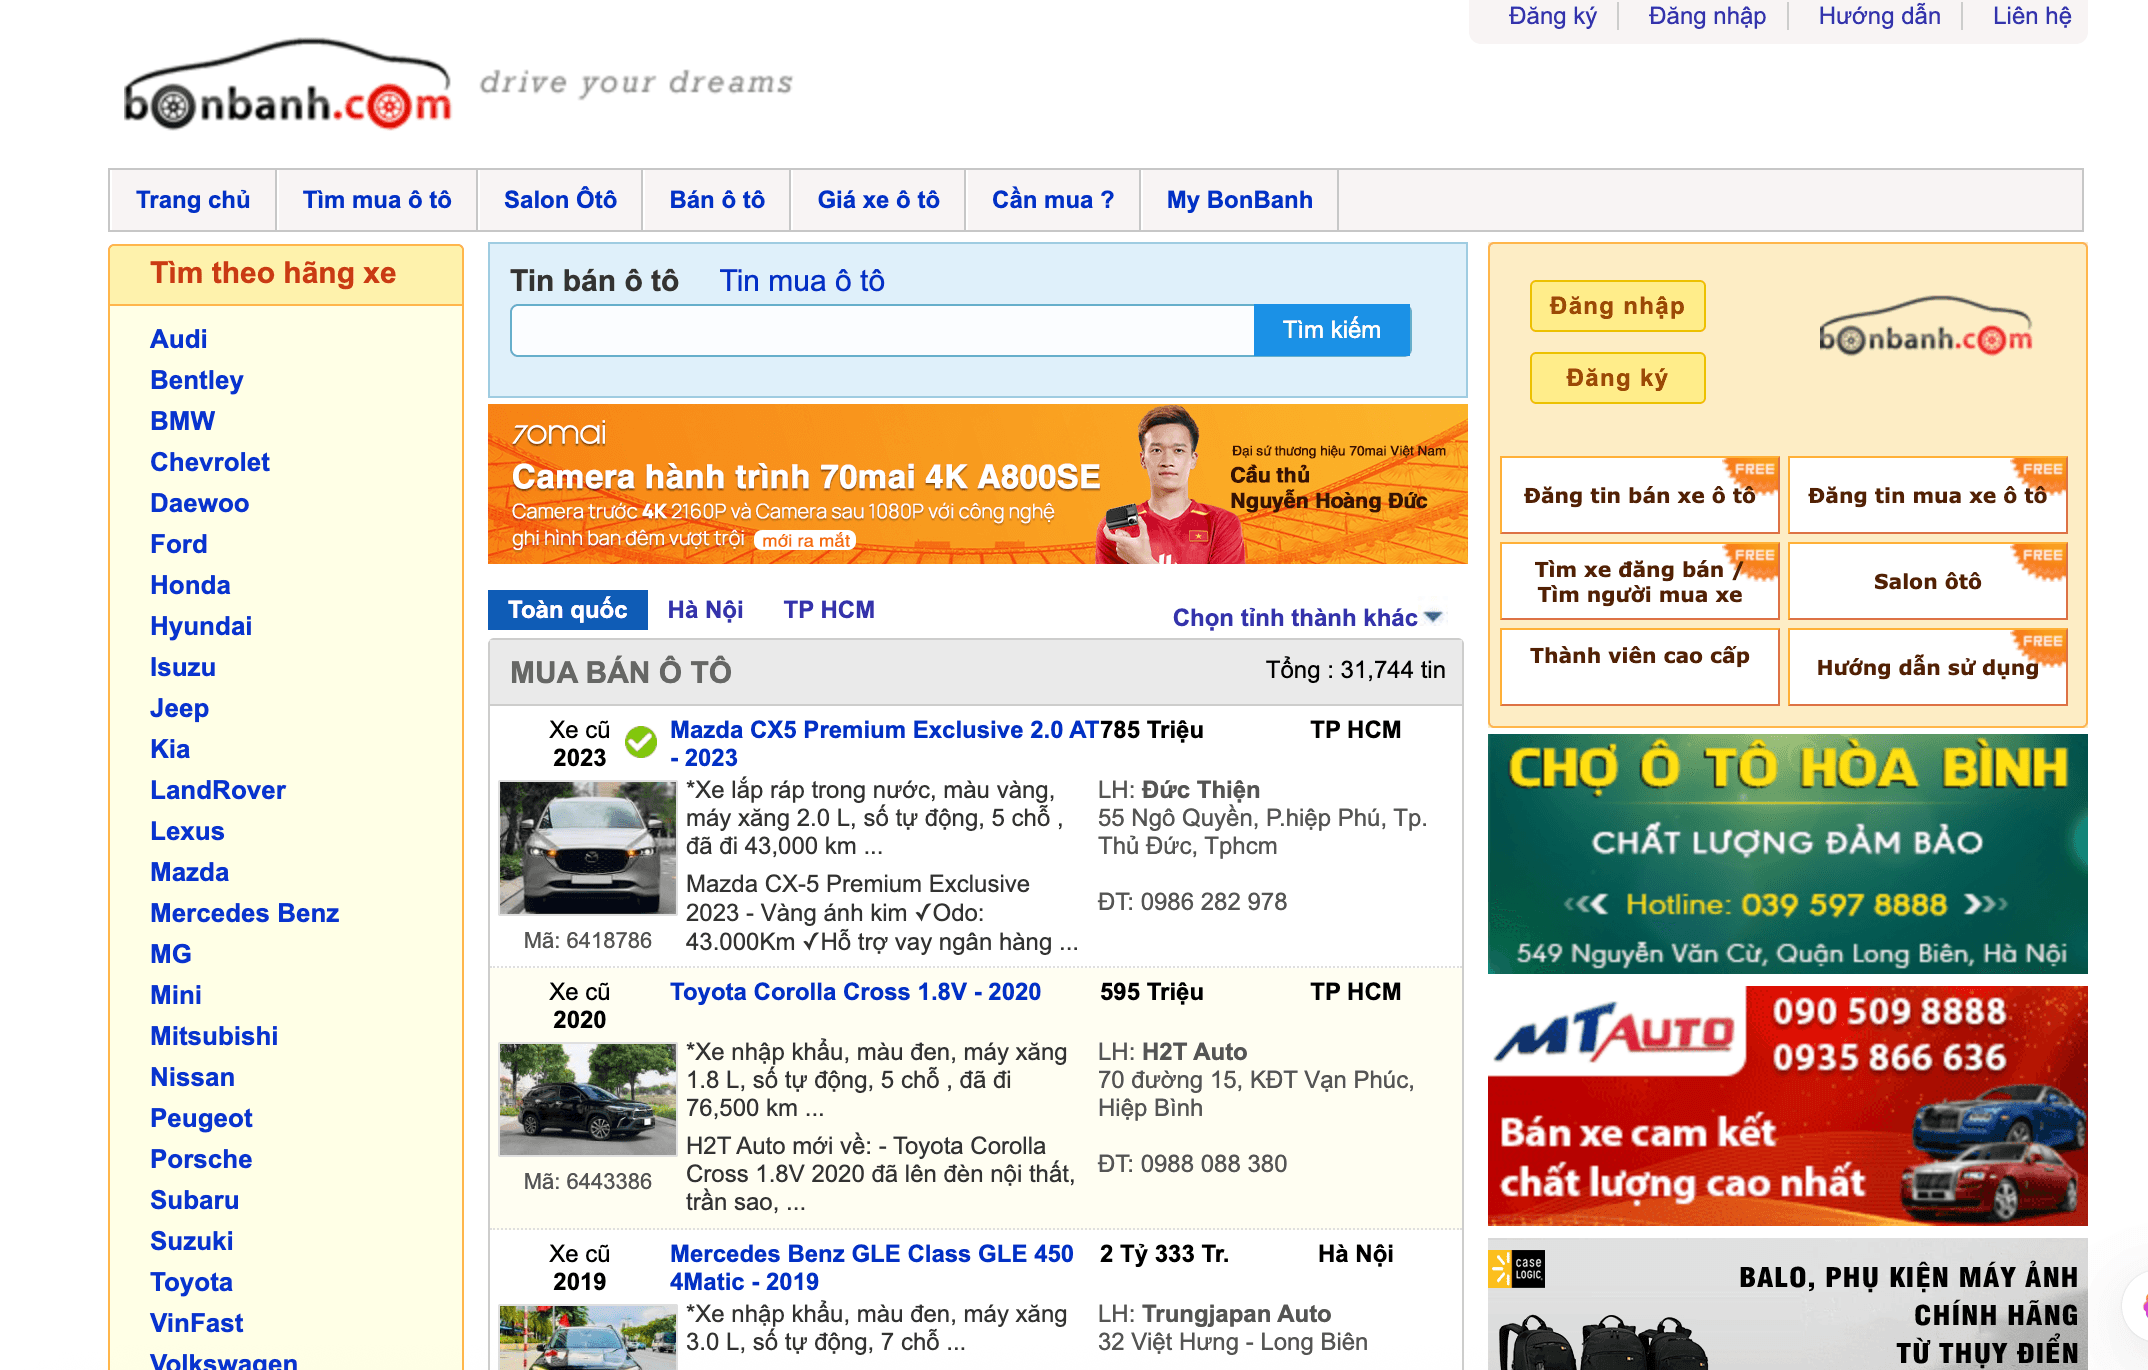Image resolution: width=2148 pixels, height=1370 pixels.
Task: Select Daewoo in brand list
Action: click(199, 503)
